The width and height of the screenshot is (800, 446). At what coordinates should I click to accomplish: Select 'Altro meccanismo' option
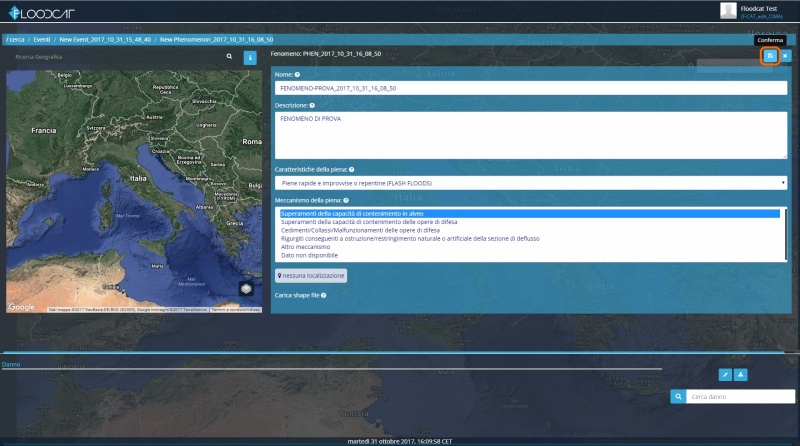[305, 247]
